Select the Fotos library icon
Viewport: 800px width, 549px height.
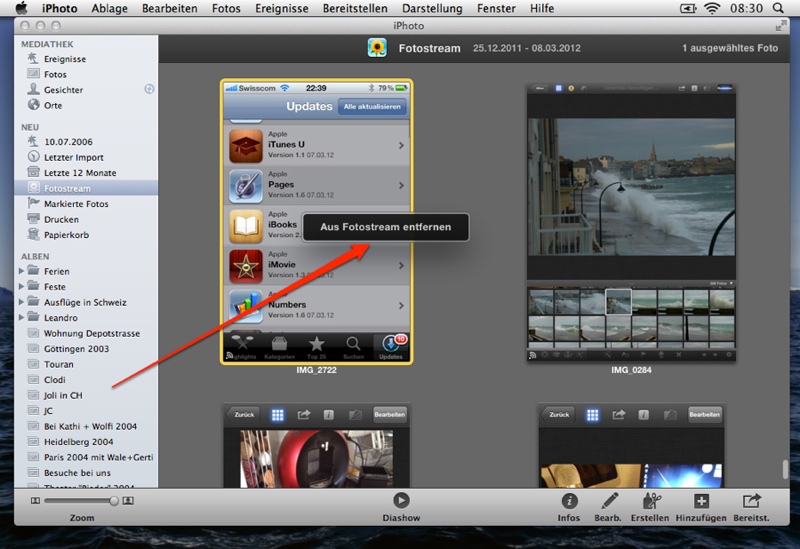click(x=33, y=74)
